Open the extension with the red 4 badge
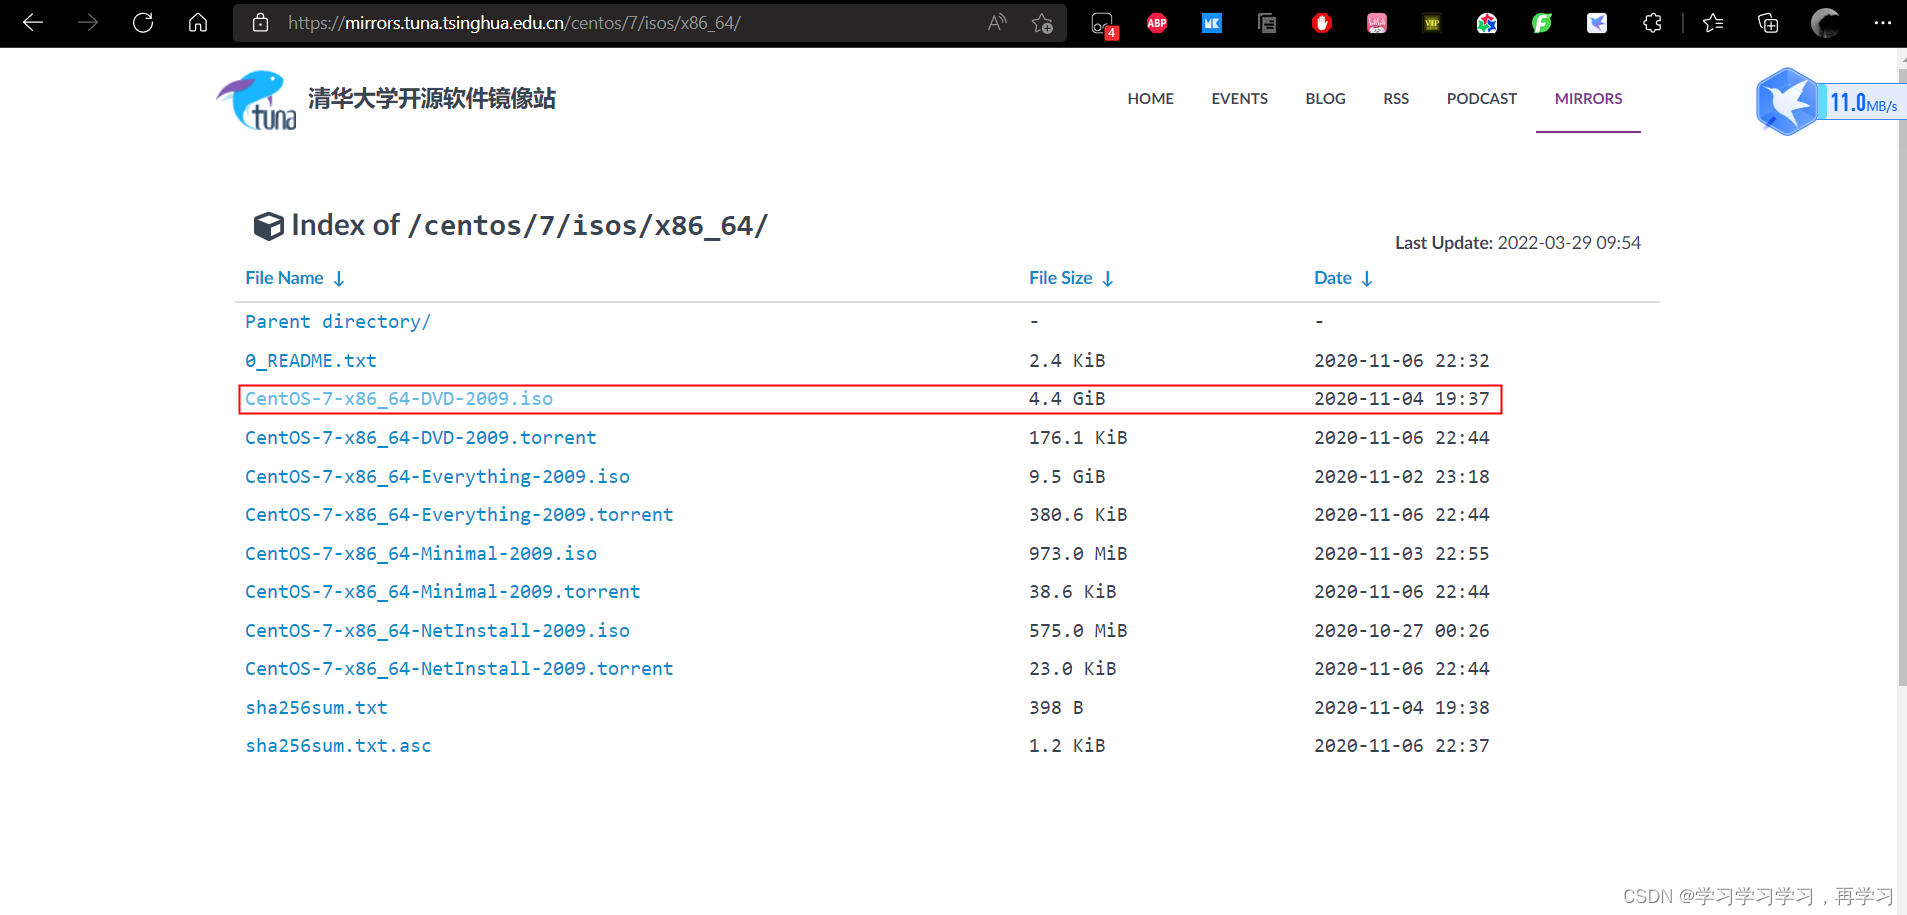1907x915 pixels. tap(1104, 24)
